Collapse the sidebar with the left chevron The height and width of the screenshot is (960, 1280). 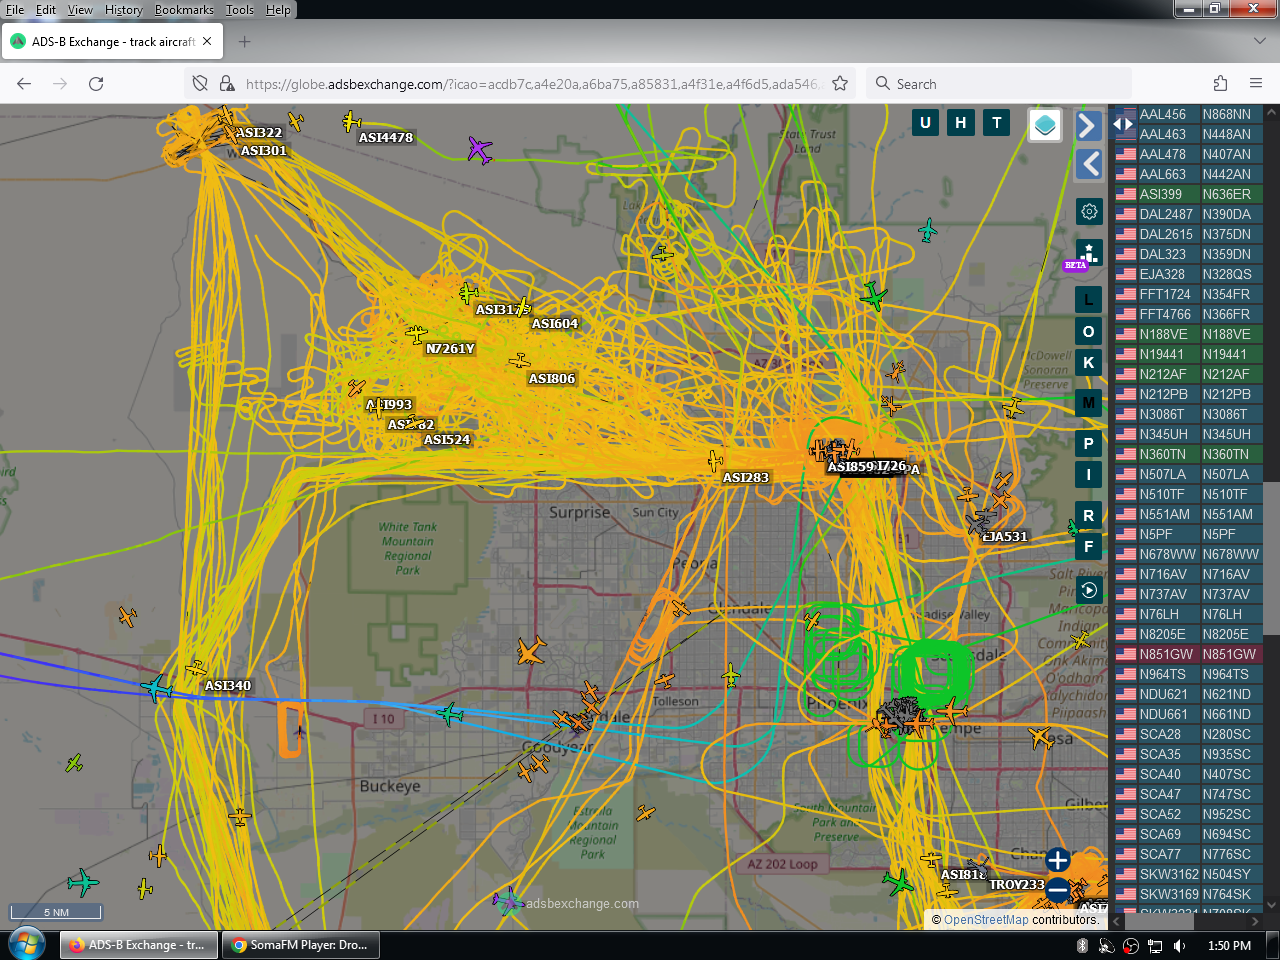[1088, 164]
